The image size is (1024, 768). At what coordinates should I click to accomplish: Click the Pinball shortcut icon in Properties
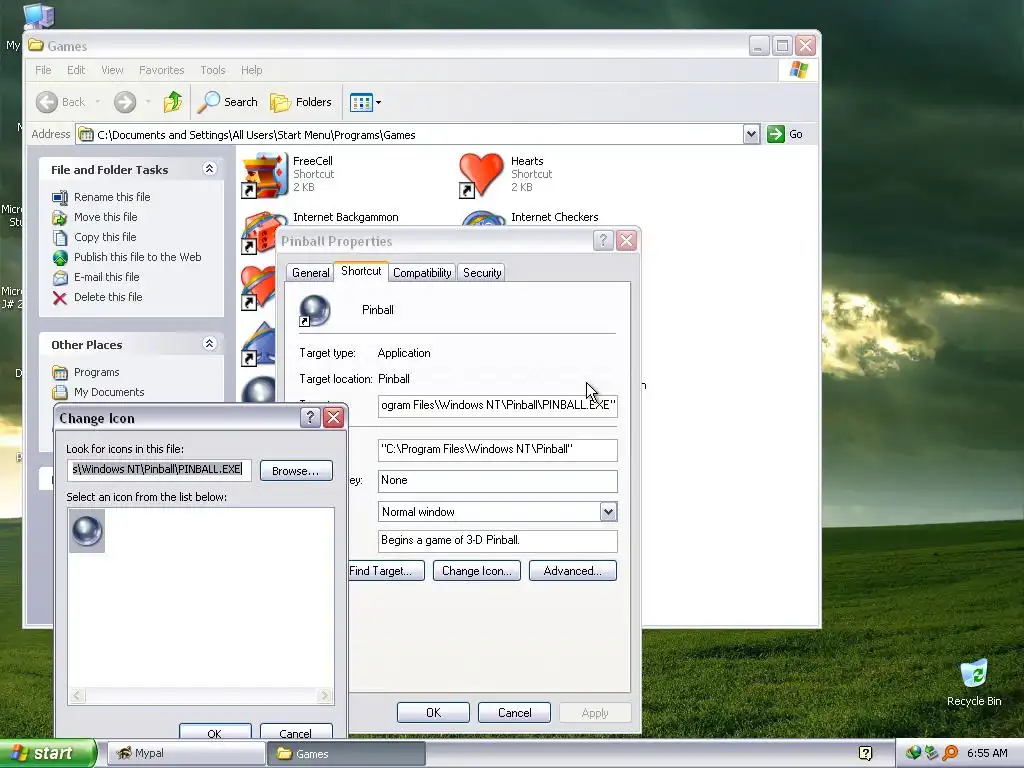coord(314,311)
